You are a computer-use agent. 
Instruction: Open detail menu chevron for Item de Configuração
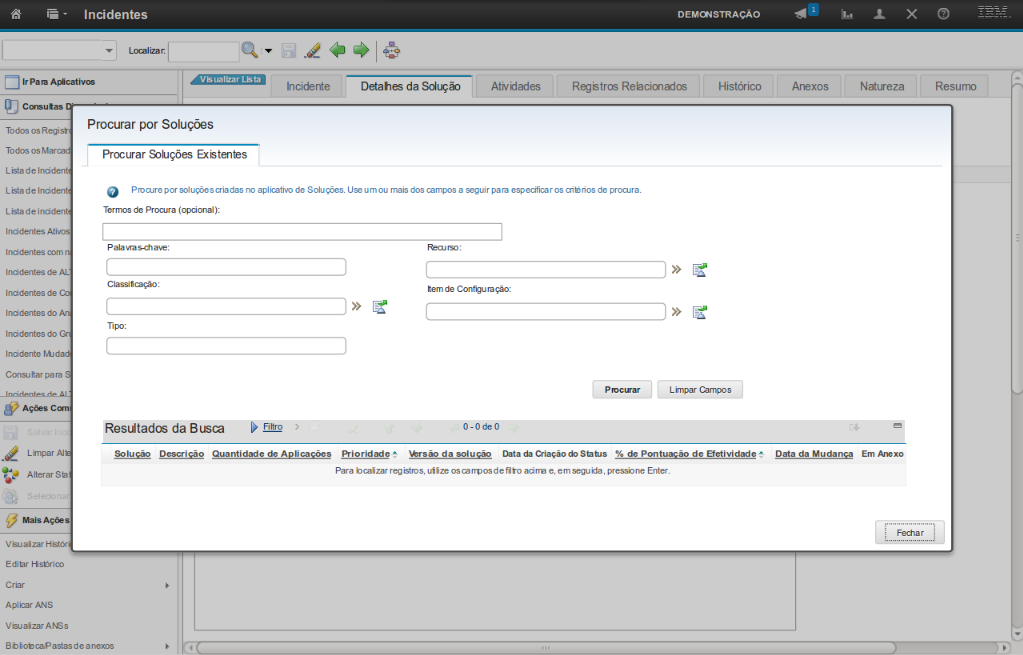click(676, 312)
